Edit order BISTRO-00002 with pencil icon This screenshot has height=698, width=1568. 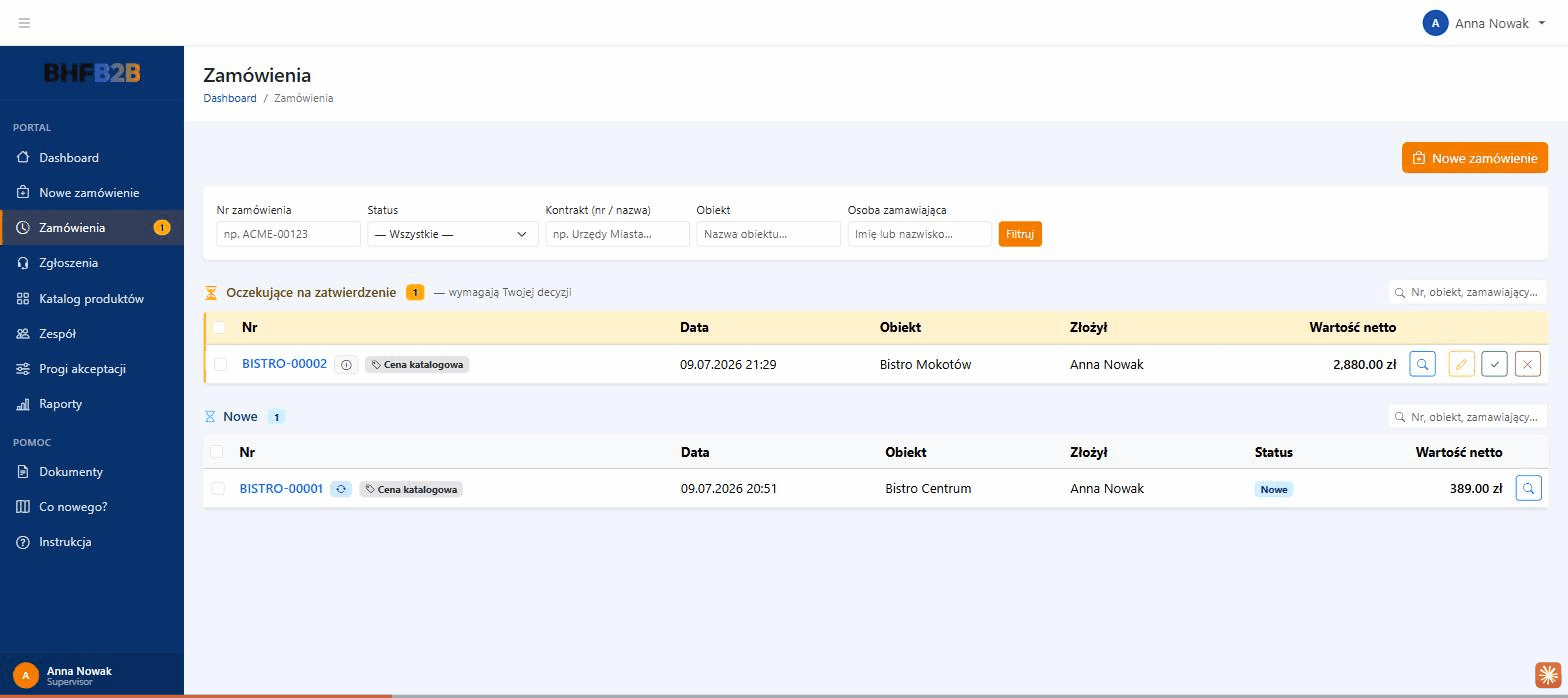coord(1461,364)
